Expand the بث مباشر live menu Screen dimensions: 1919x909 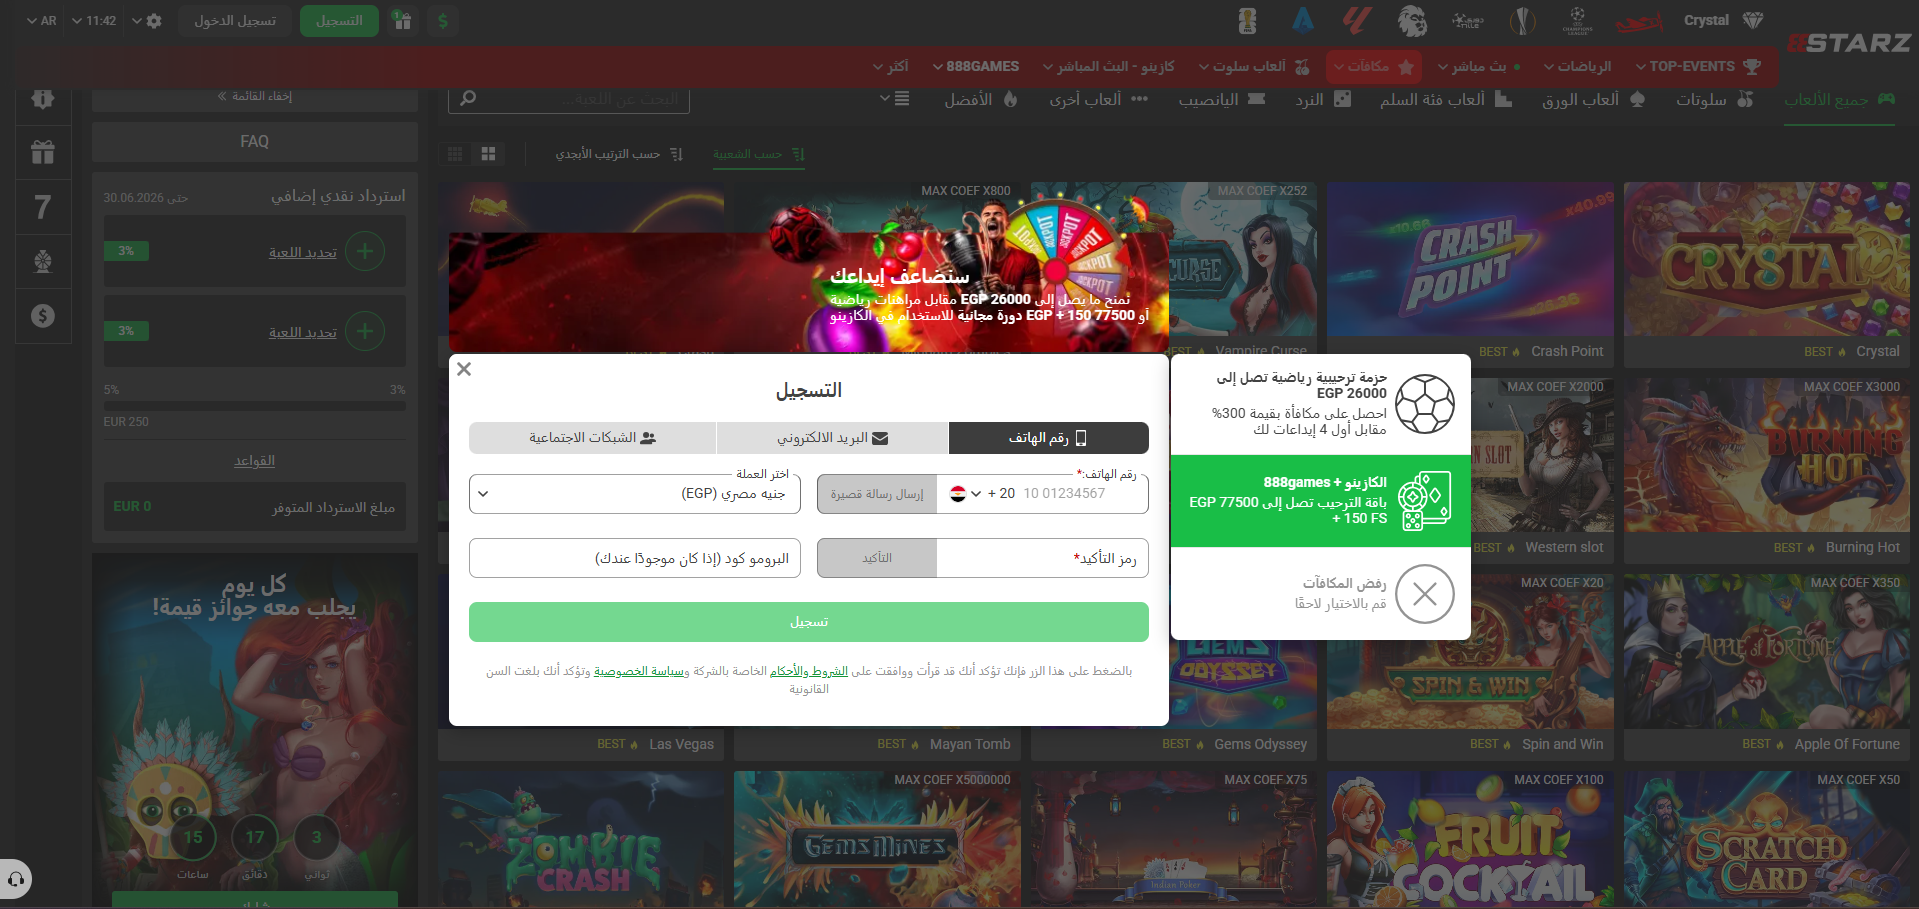[x=1479, y=67]
